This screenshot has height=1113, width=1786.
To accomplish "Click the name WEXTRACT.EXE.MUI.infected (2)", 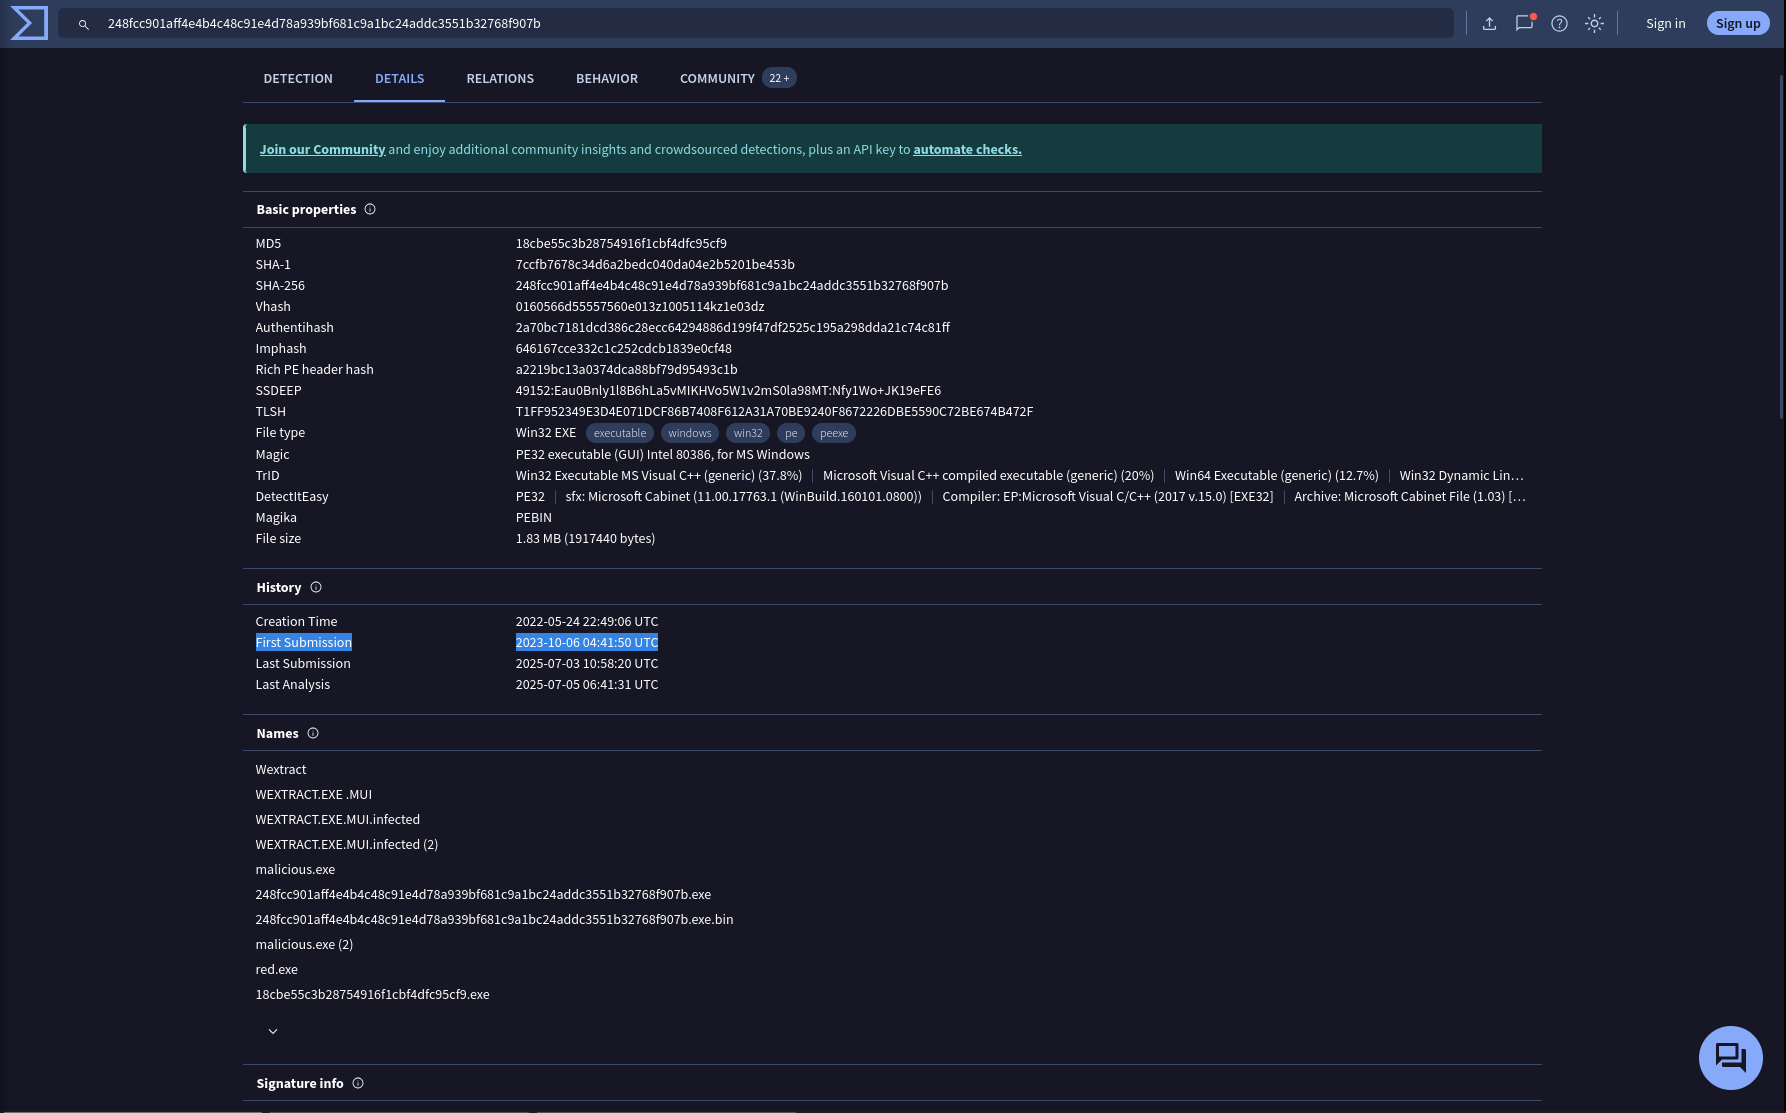I will click(x=346, y=844).
